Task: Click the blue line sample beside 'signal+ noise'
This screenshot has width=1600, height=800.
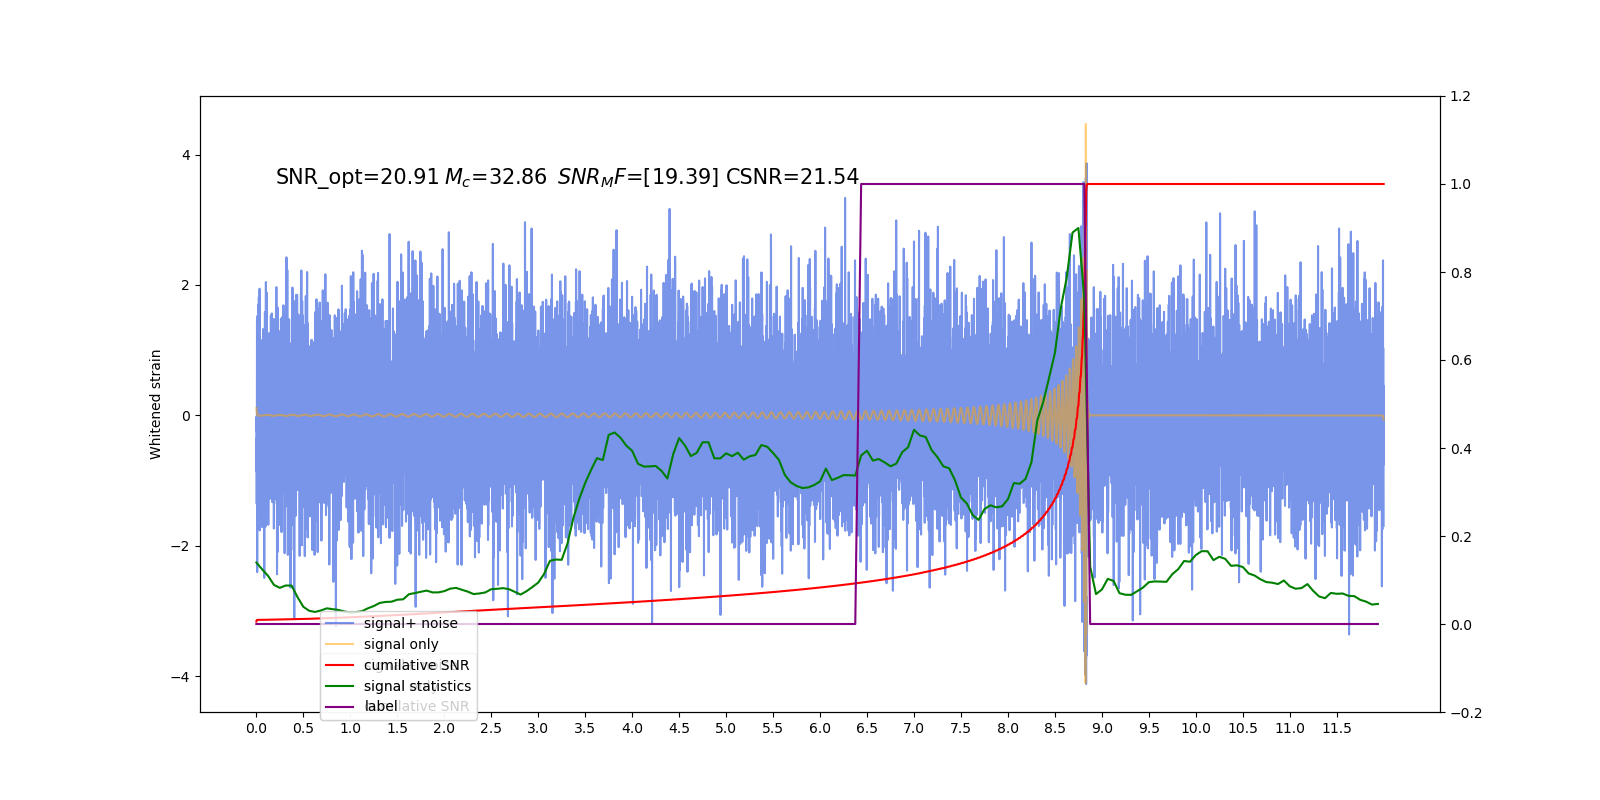Action: (340, 623)
